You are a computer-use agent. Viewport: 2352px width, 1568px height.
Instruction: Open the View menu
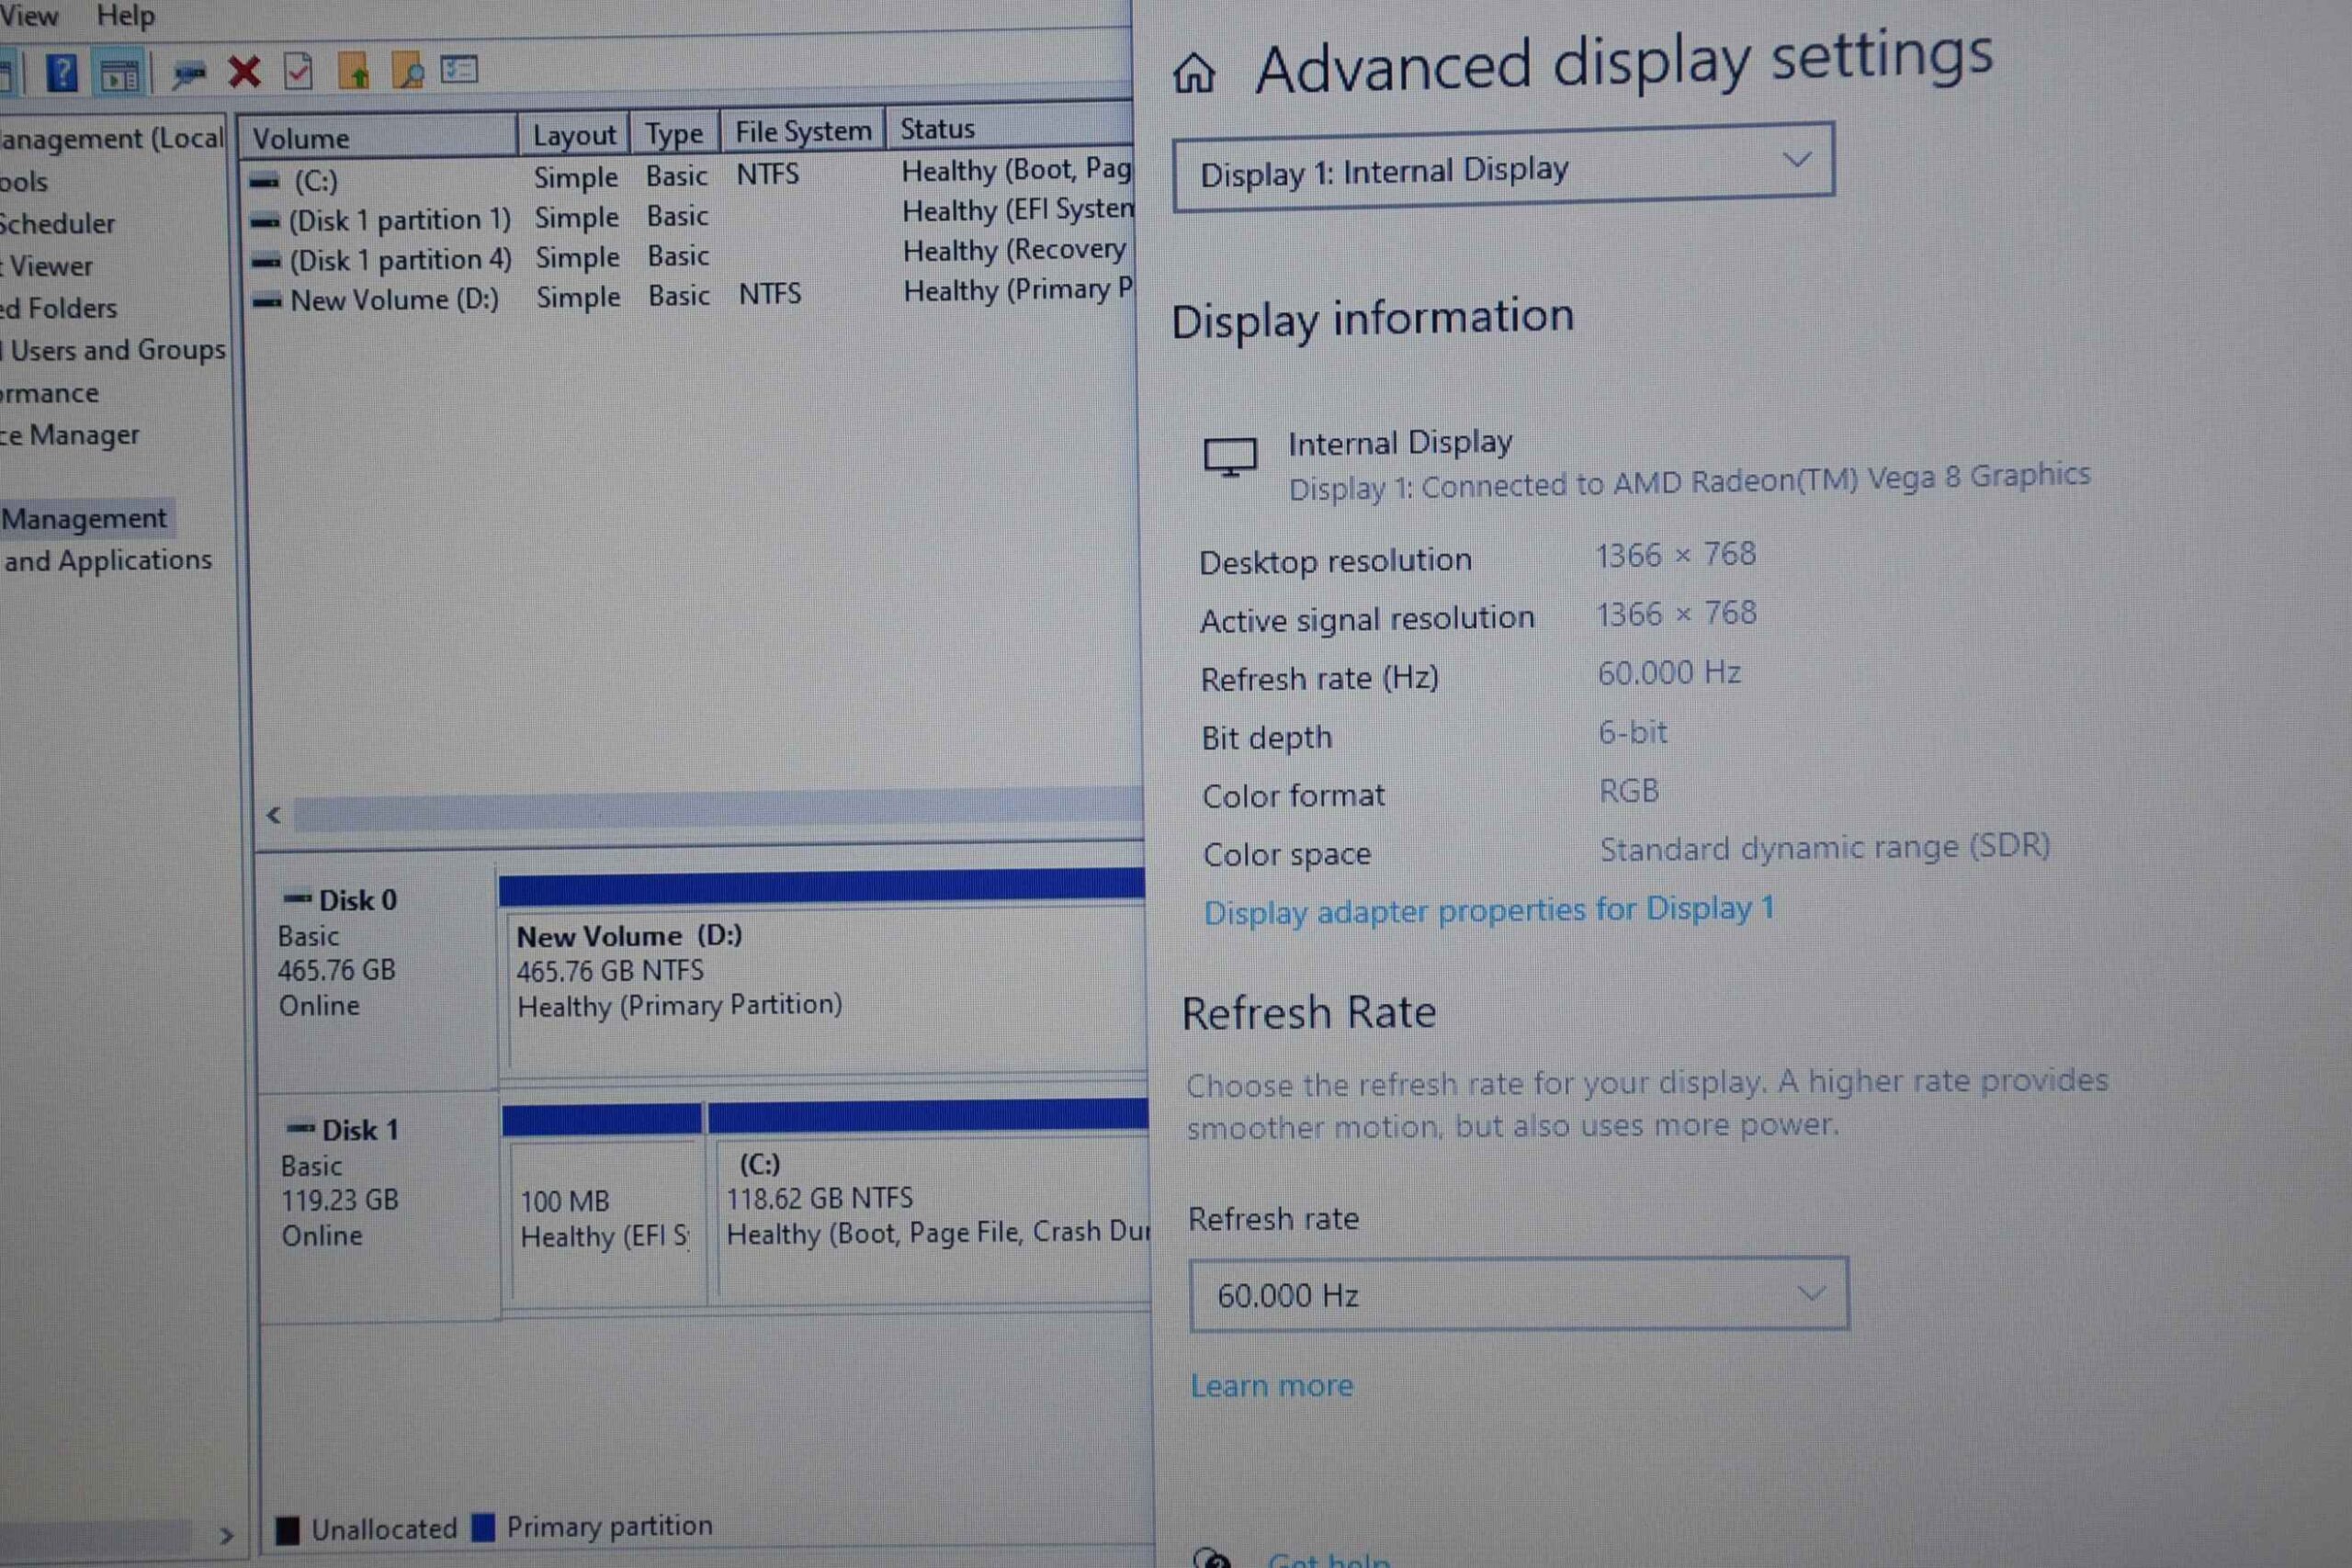pos(28,15)
